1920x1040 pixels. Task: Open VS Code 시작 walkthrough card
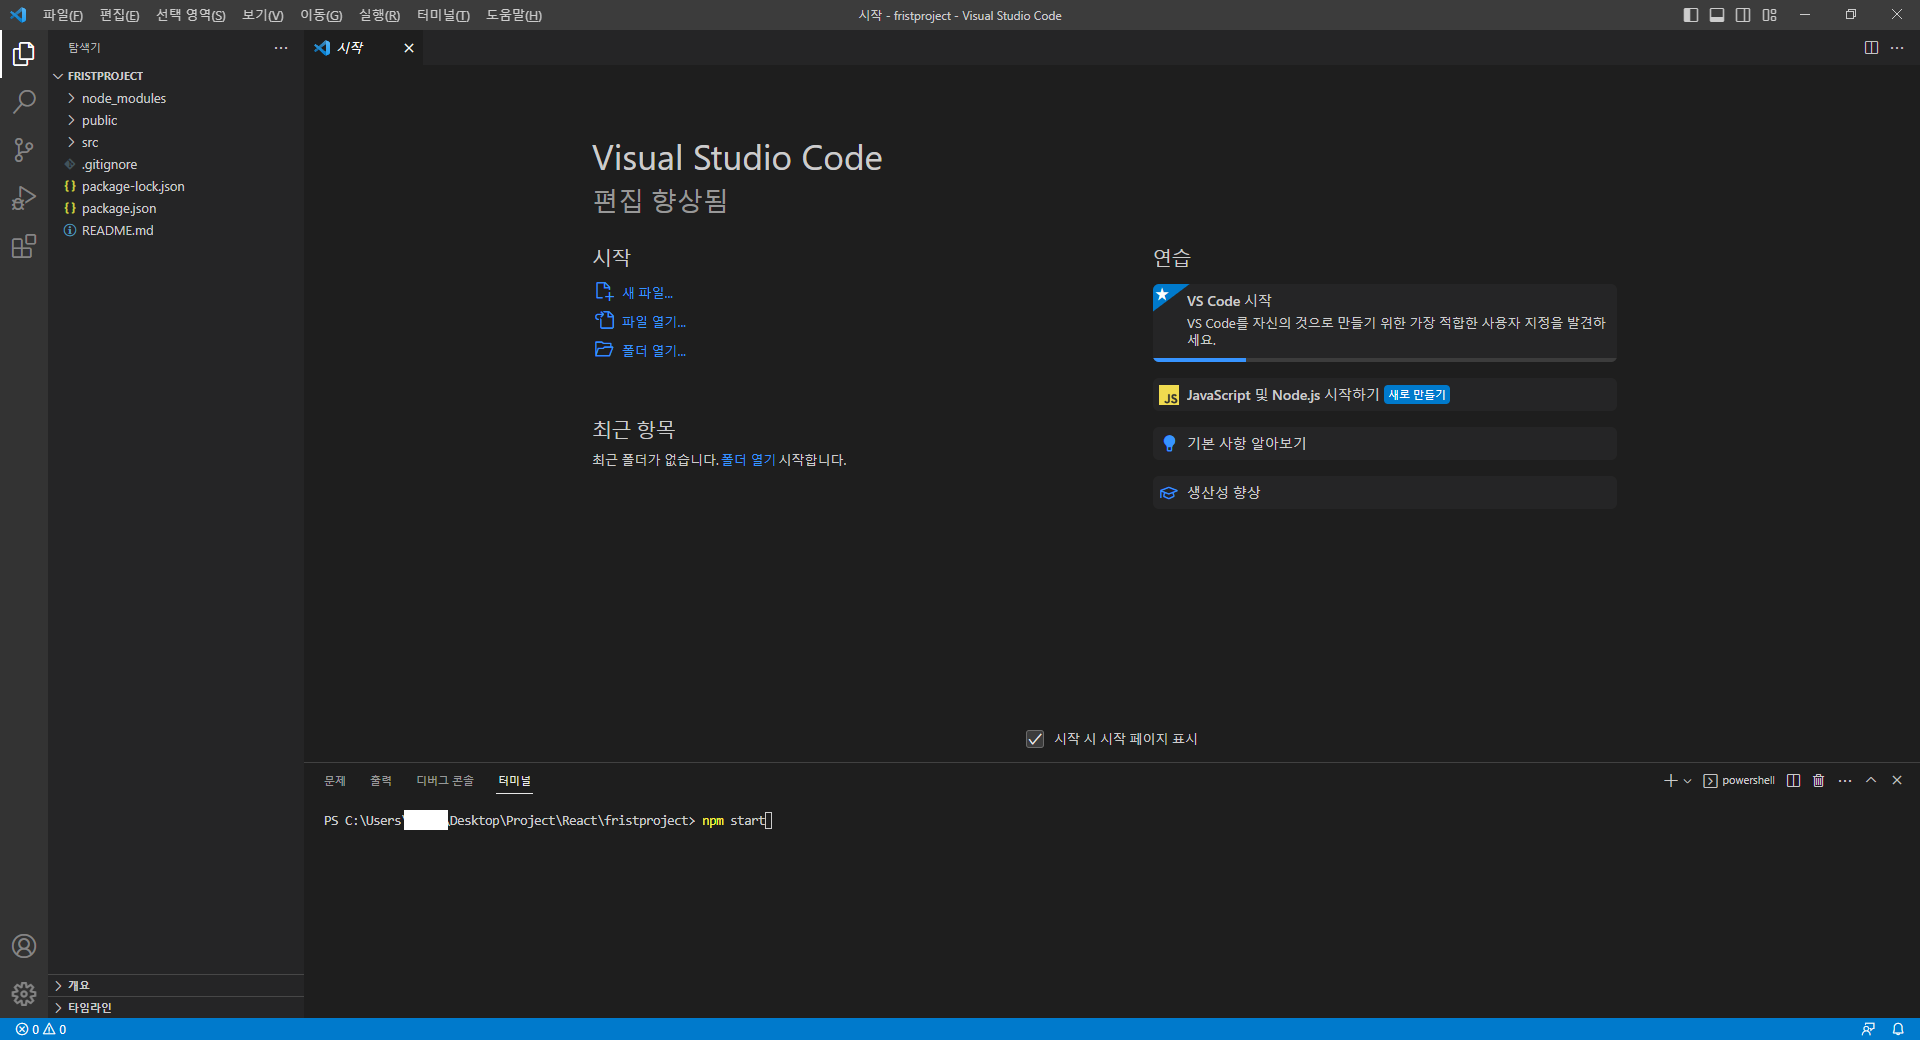pyautogui.click(x=1385, y=321)
